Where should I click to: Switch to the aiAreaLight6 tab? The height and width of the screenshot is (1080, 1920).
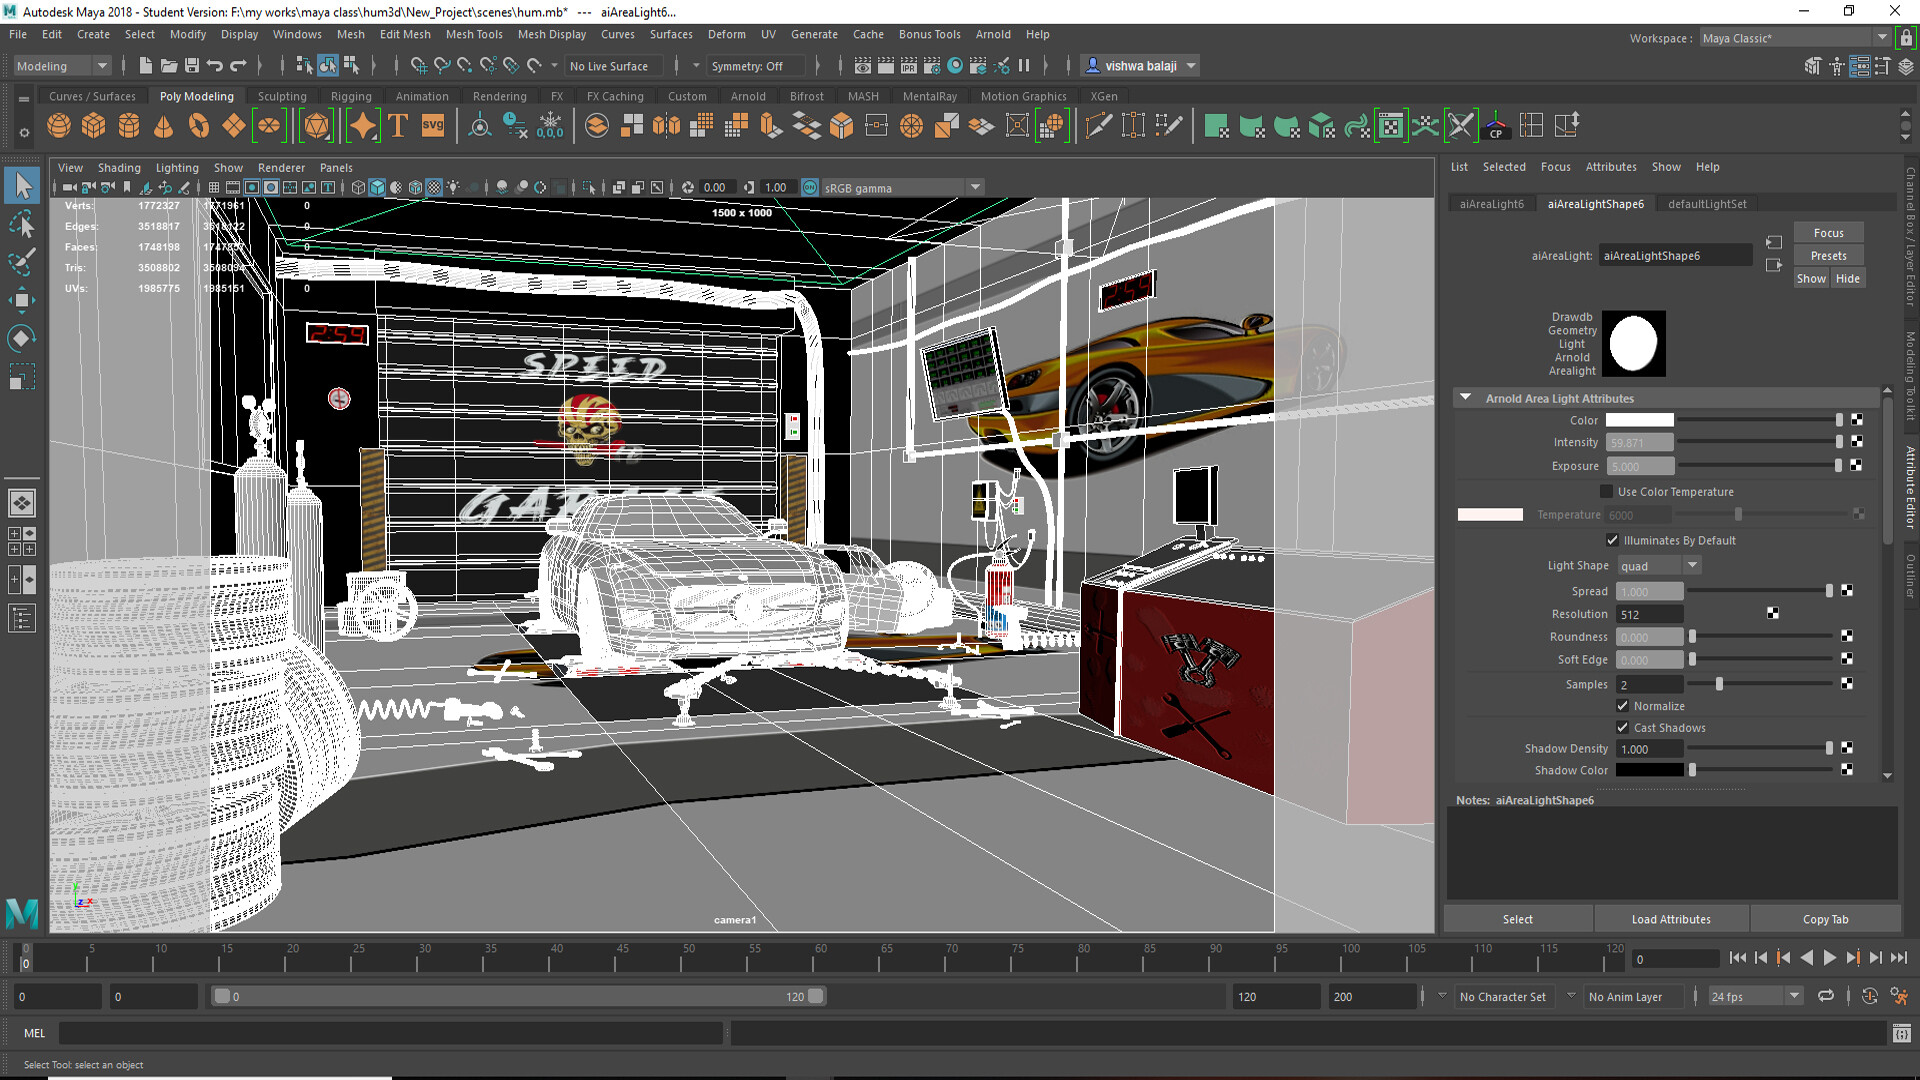click(1491, 203)
